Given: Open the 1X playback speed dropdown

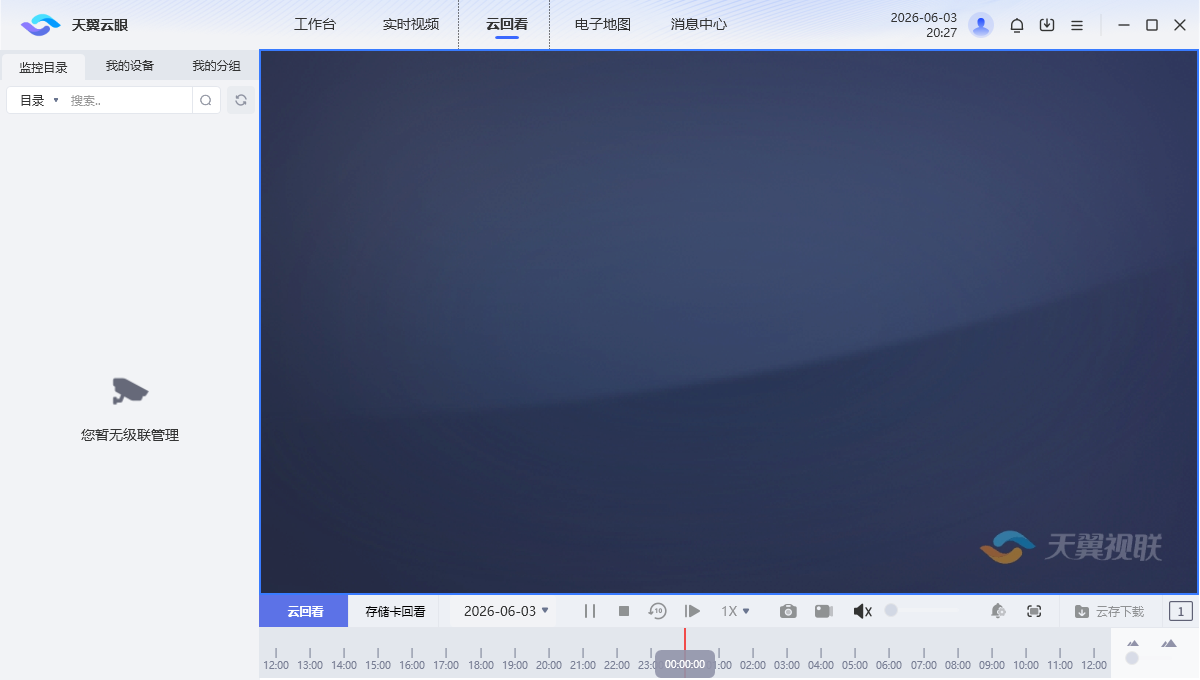Looking at the screenshot, I should (x=735, y=611).
